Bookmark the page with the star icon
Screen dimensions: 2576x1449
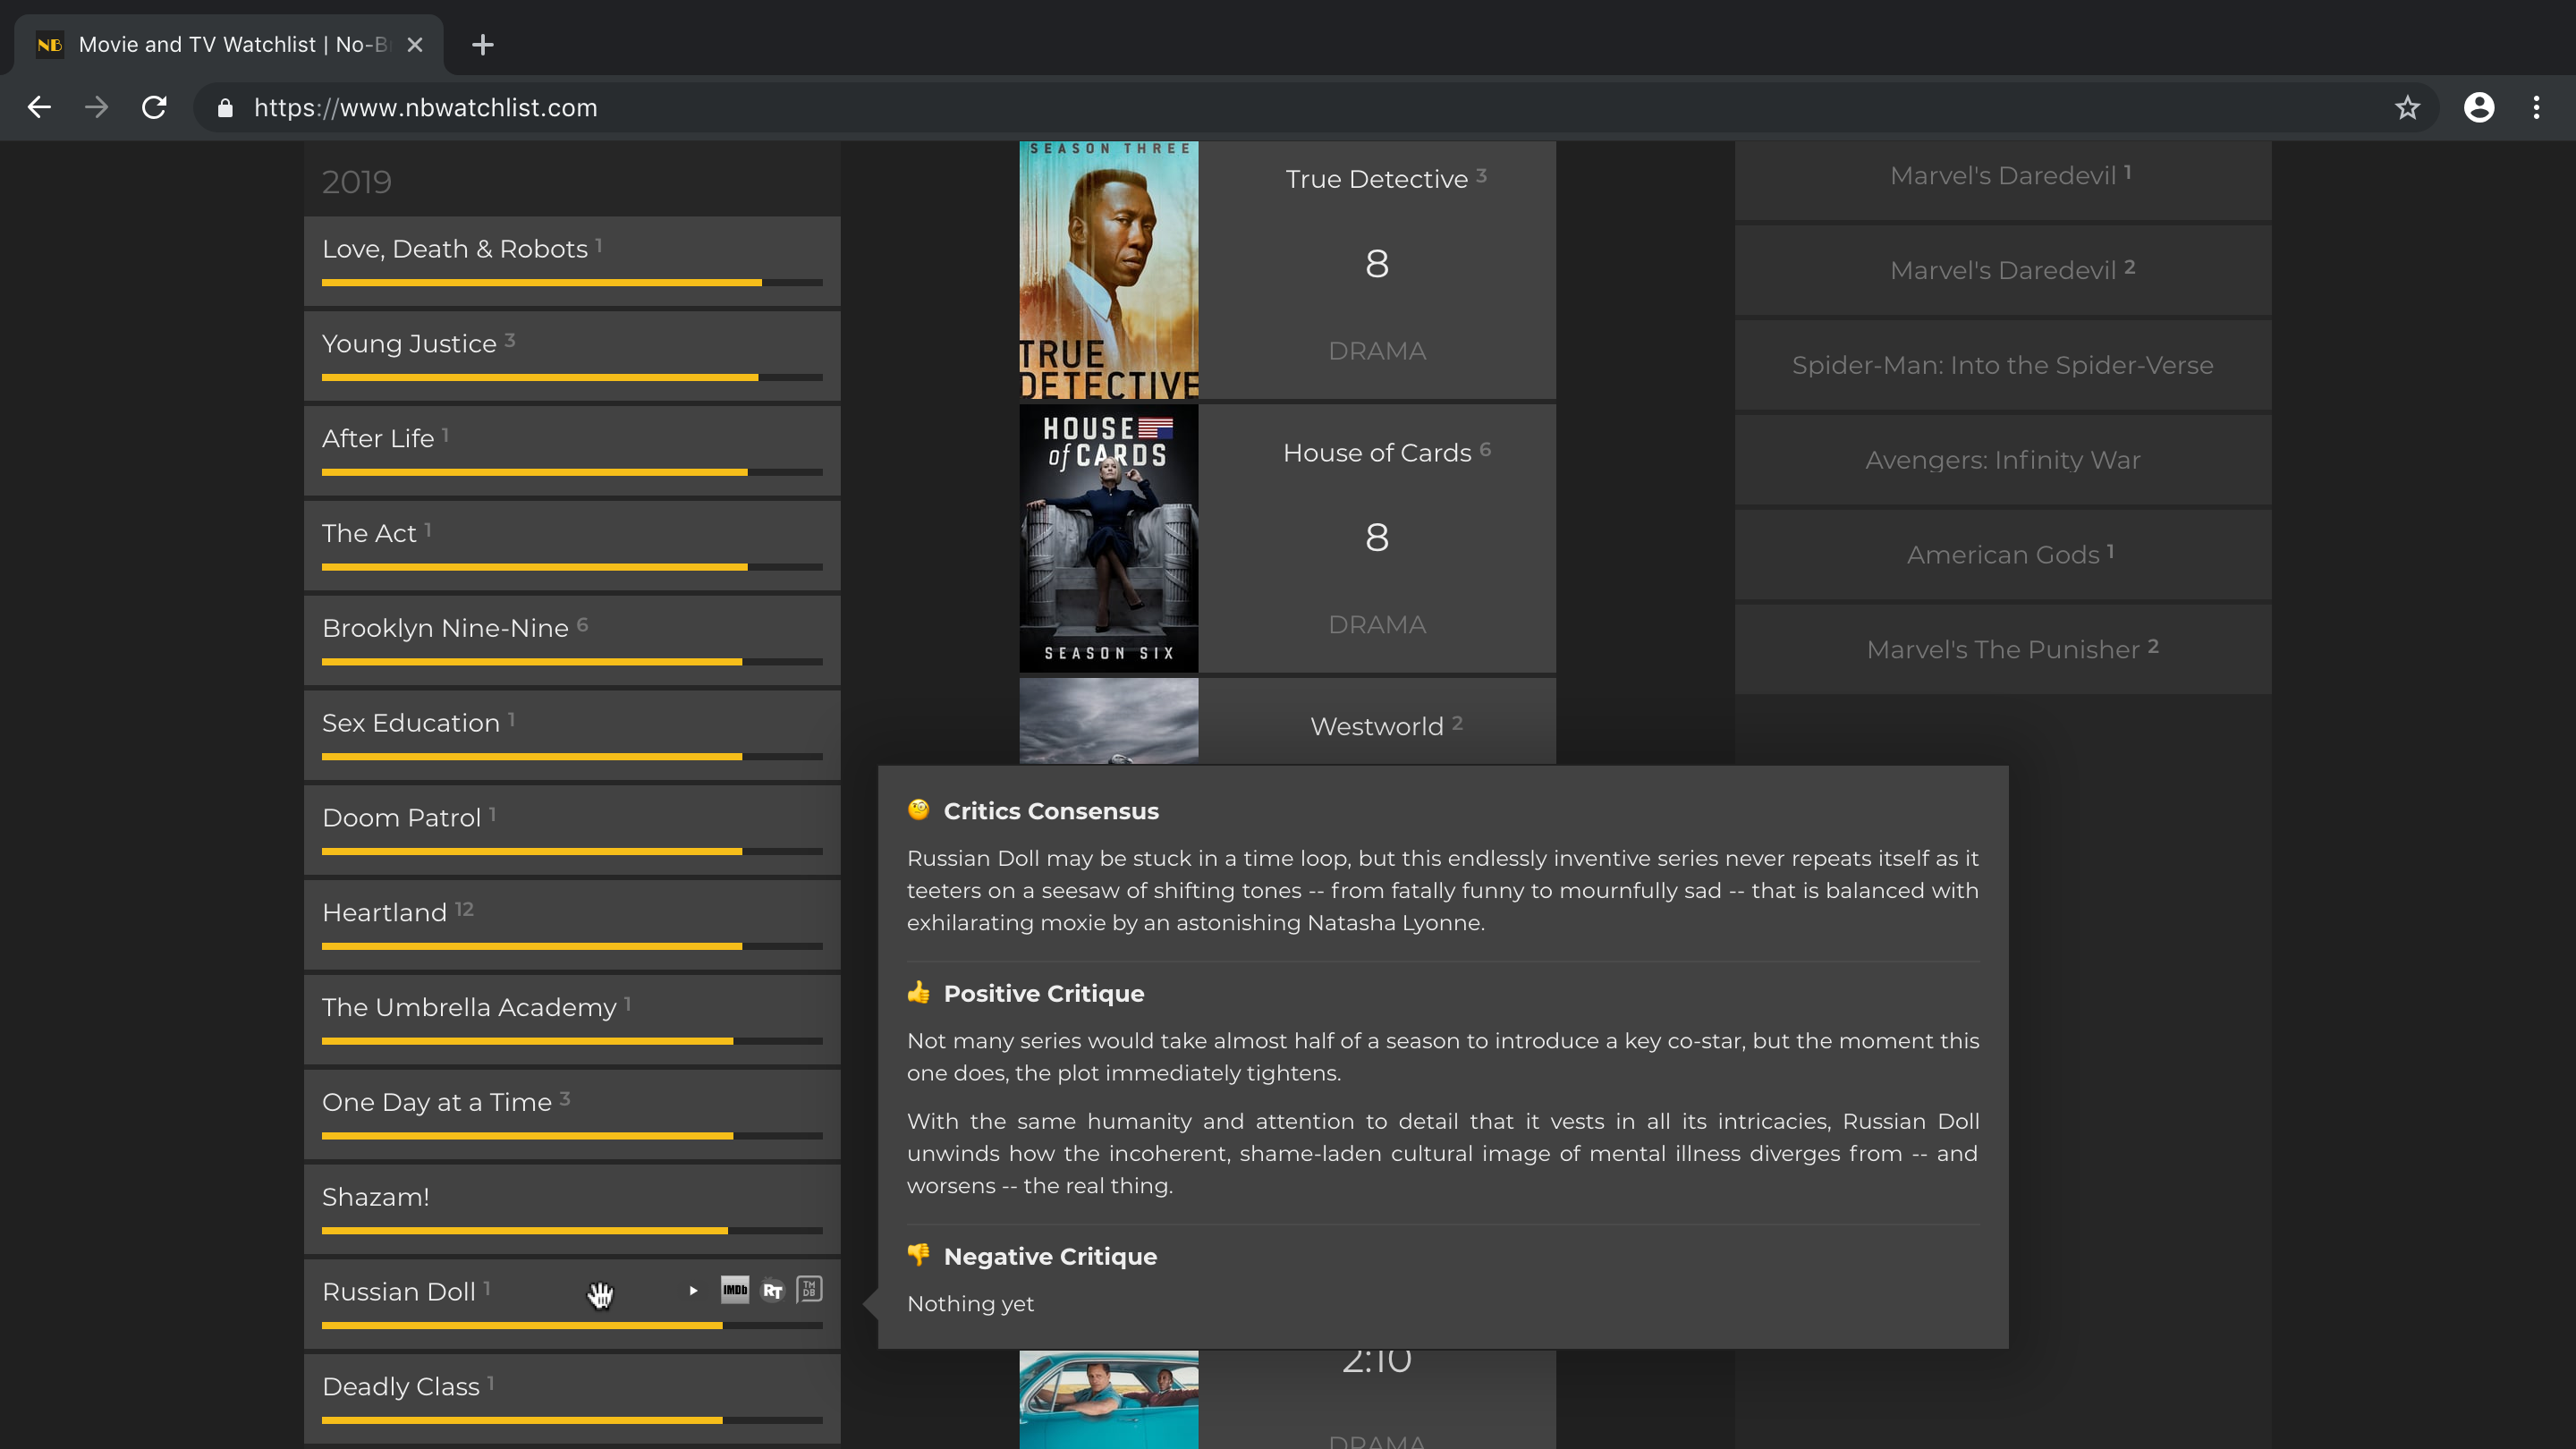click(x=2407, y=107)
